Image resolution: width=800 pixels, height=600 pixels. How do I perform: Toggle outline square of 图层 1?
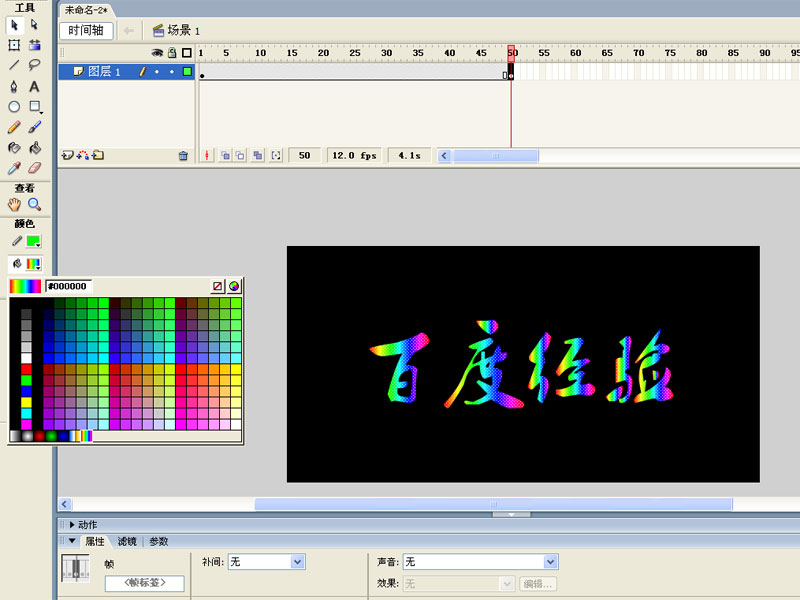pos(187,72)
